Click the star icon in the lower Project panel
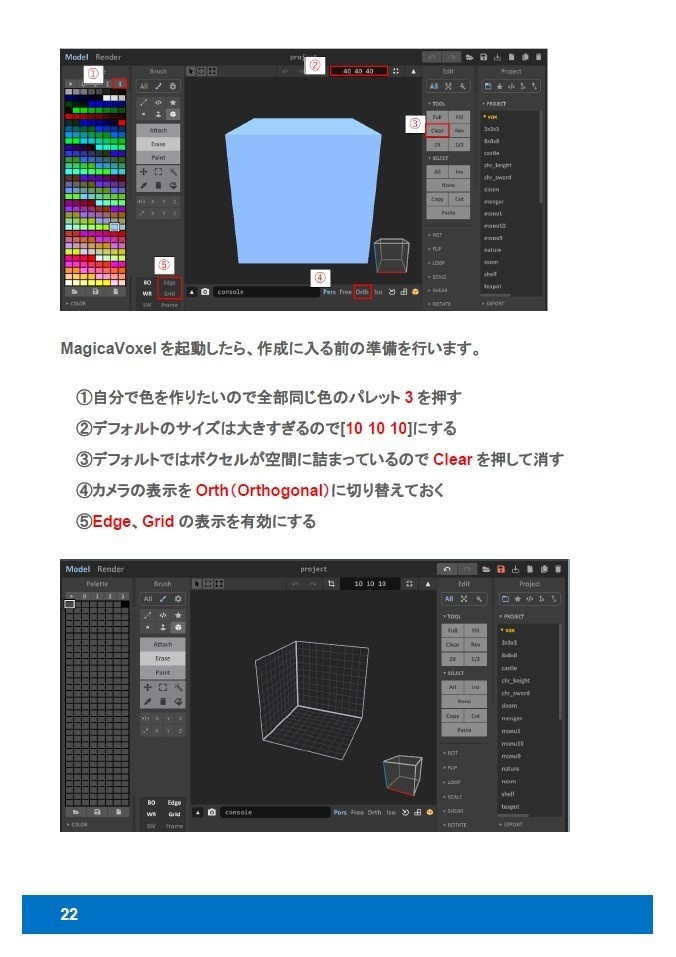The image size is (676, 957). [x=517, y=599]
